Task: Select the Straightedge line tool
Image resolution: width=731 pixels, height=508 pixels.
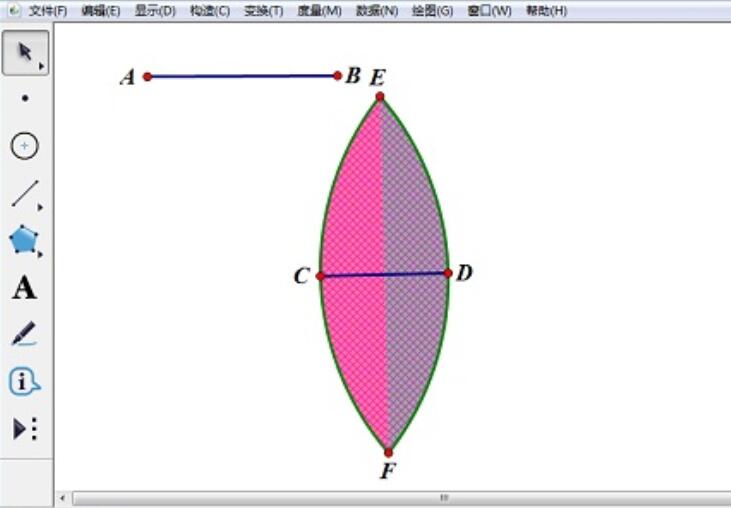Action: 25,193
